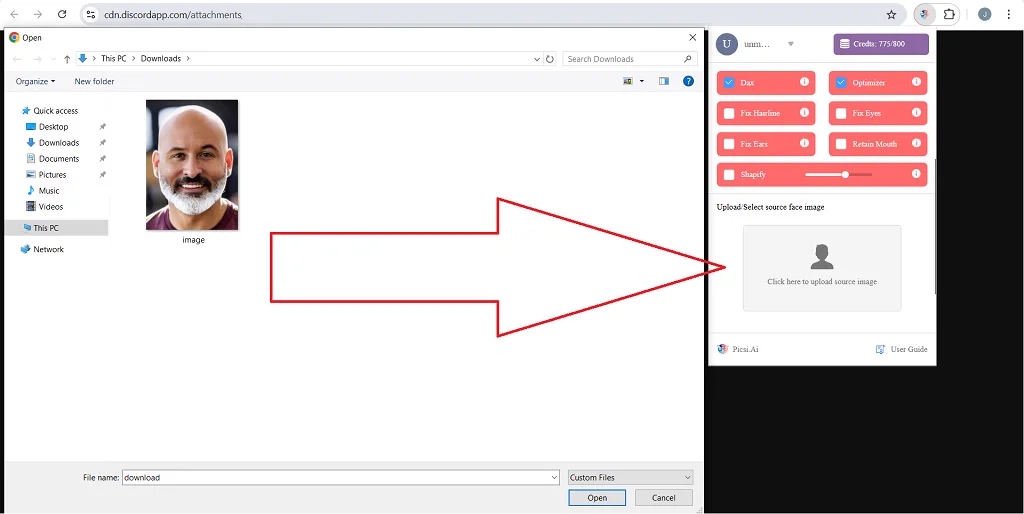This screenshot has height=514, width=1024.
Task: Expand the user account dropdown arrow
Action: coord(790,44)
